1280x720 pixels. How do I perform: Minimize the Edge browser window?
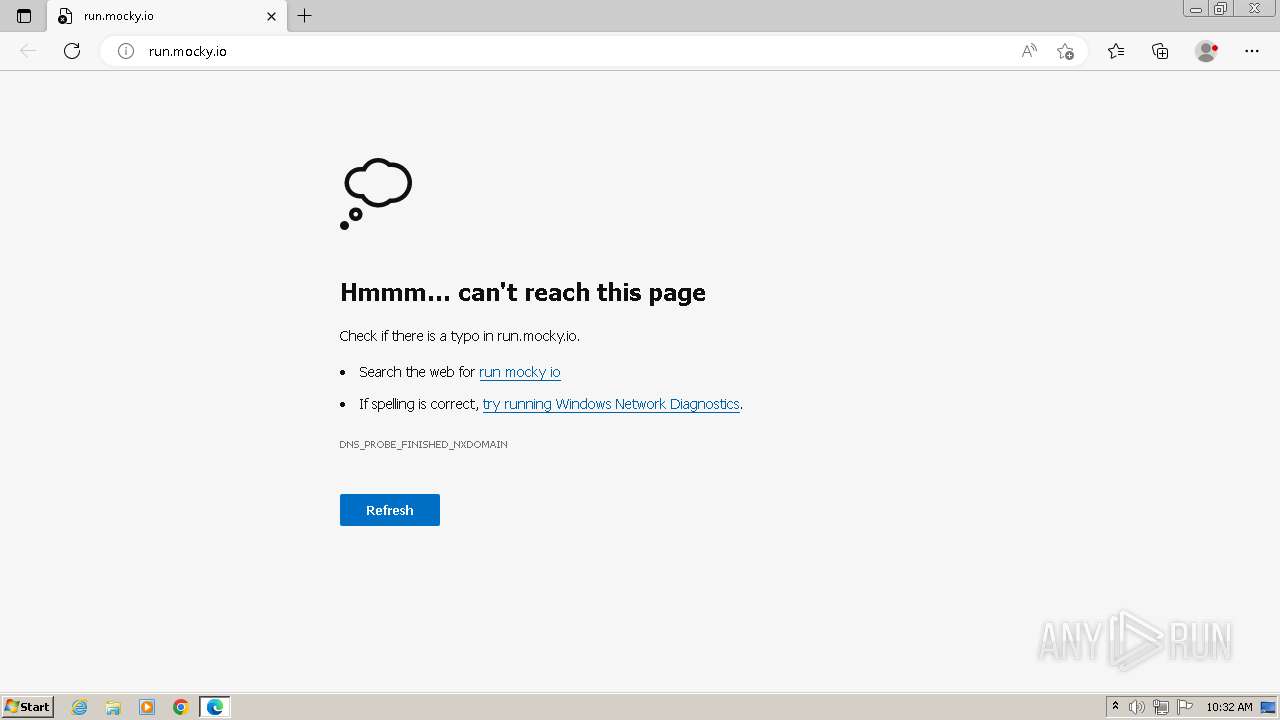click(1196, 9)
